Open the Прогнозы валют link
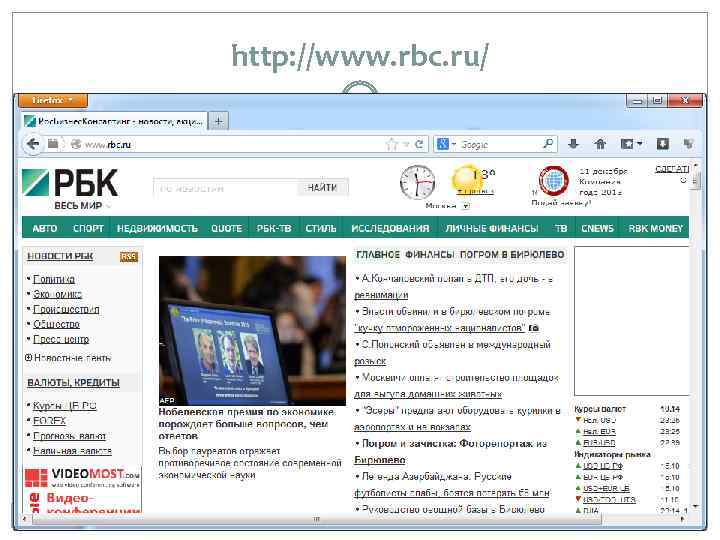 [69, 436]
